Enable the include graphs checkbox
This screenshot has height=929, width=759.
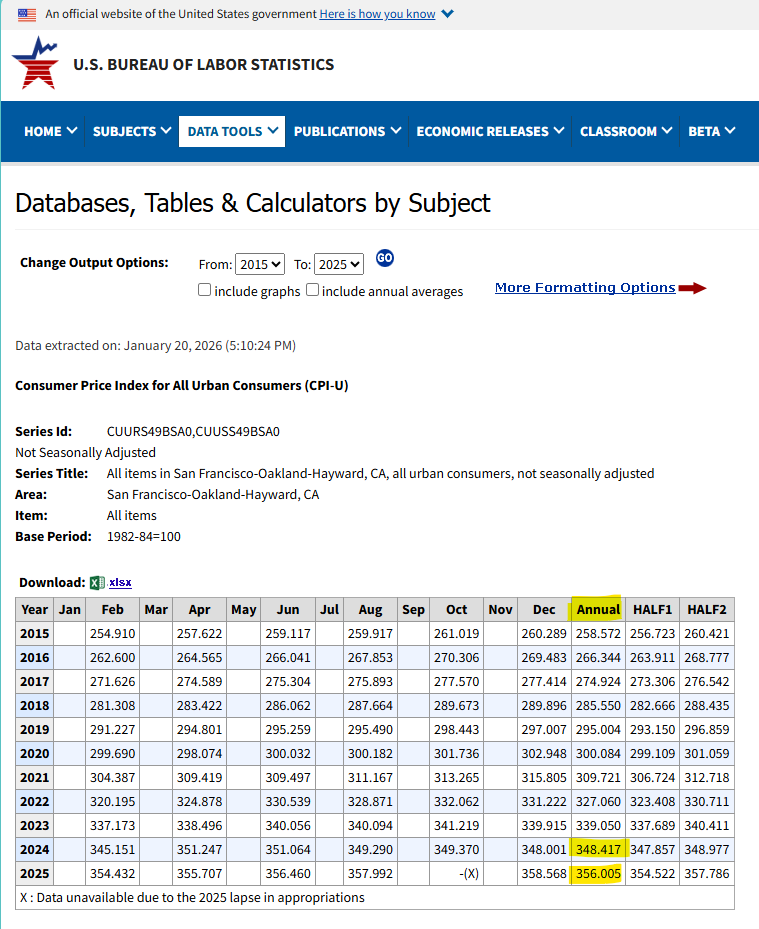[204, 290]
